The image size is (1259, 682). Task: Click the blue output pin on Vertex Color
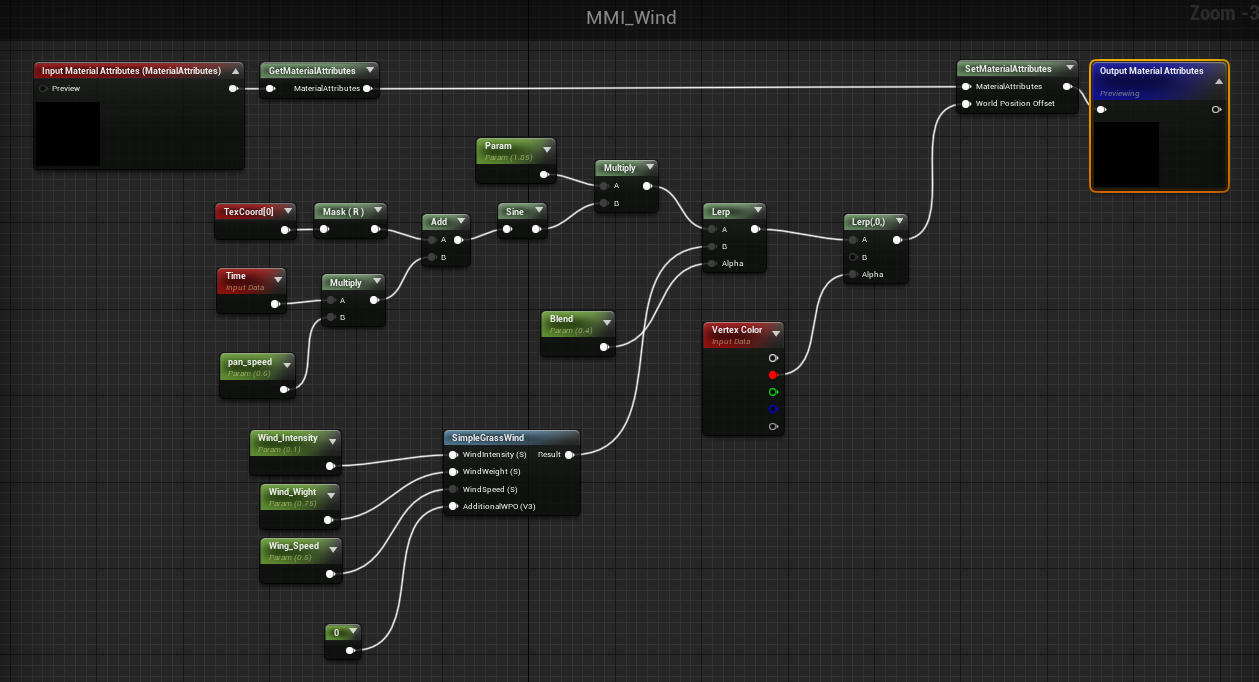pyautogui.click(x=773, y=409)
